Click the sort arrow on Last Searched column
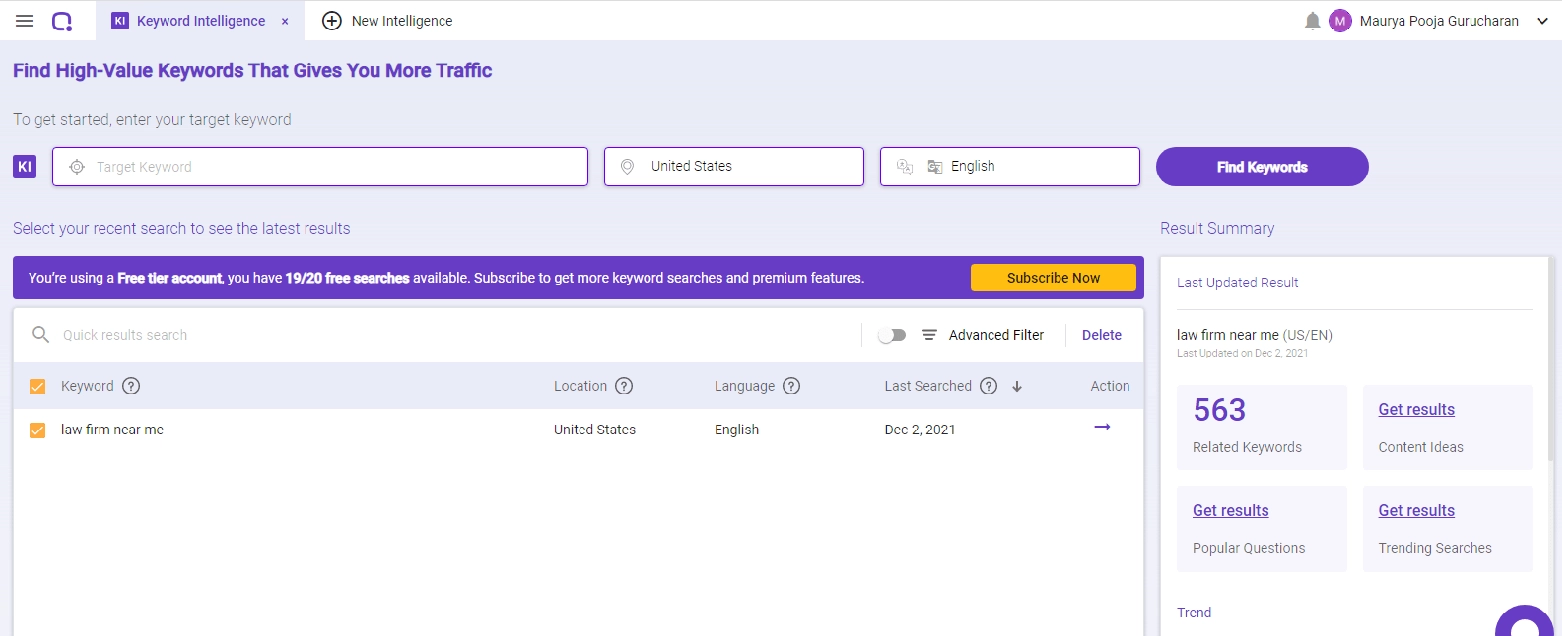This screenshot has width=1562, height=636. point(1017,386)
